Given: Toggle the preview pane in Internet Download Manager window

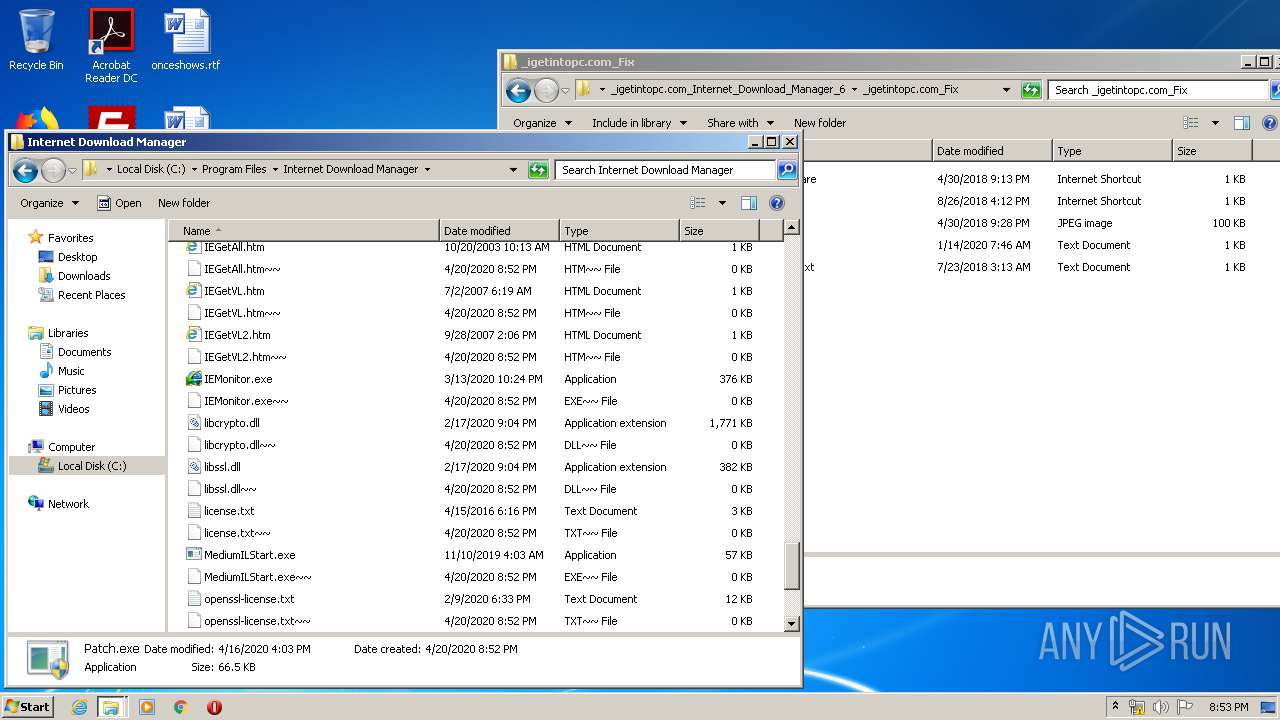Looking at the screenshot, I should pos(748,203).
